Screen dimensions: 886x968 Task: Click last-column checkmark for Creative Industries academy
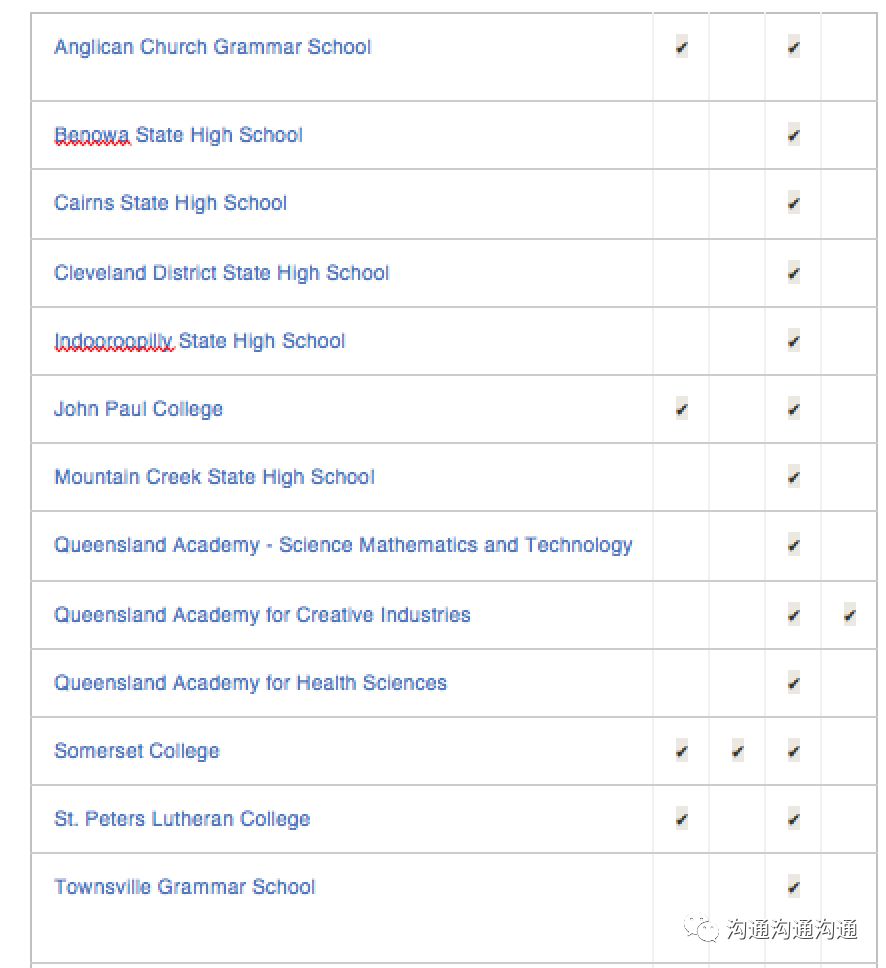tap(850, 615)
